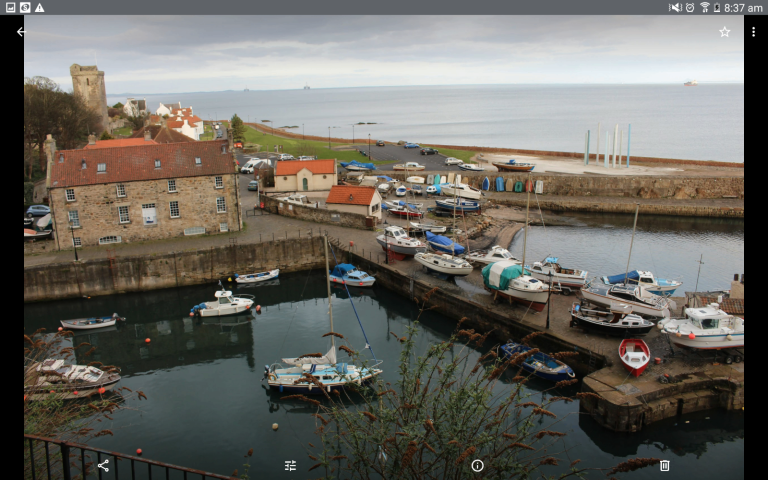Tap the battery status icon

[x=717, y=7]
